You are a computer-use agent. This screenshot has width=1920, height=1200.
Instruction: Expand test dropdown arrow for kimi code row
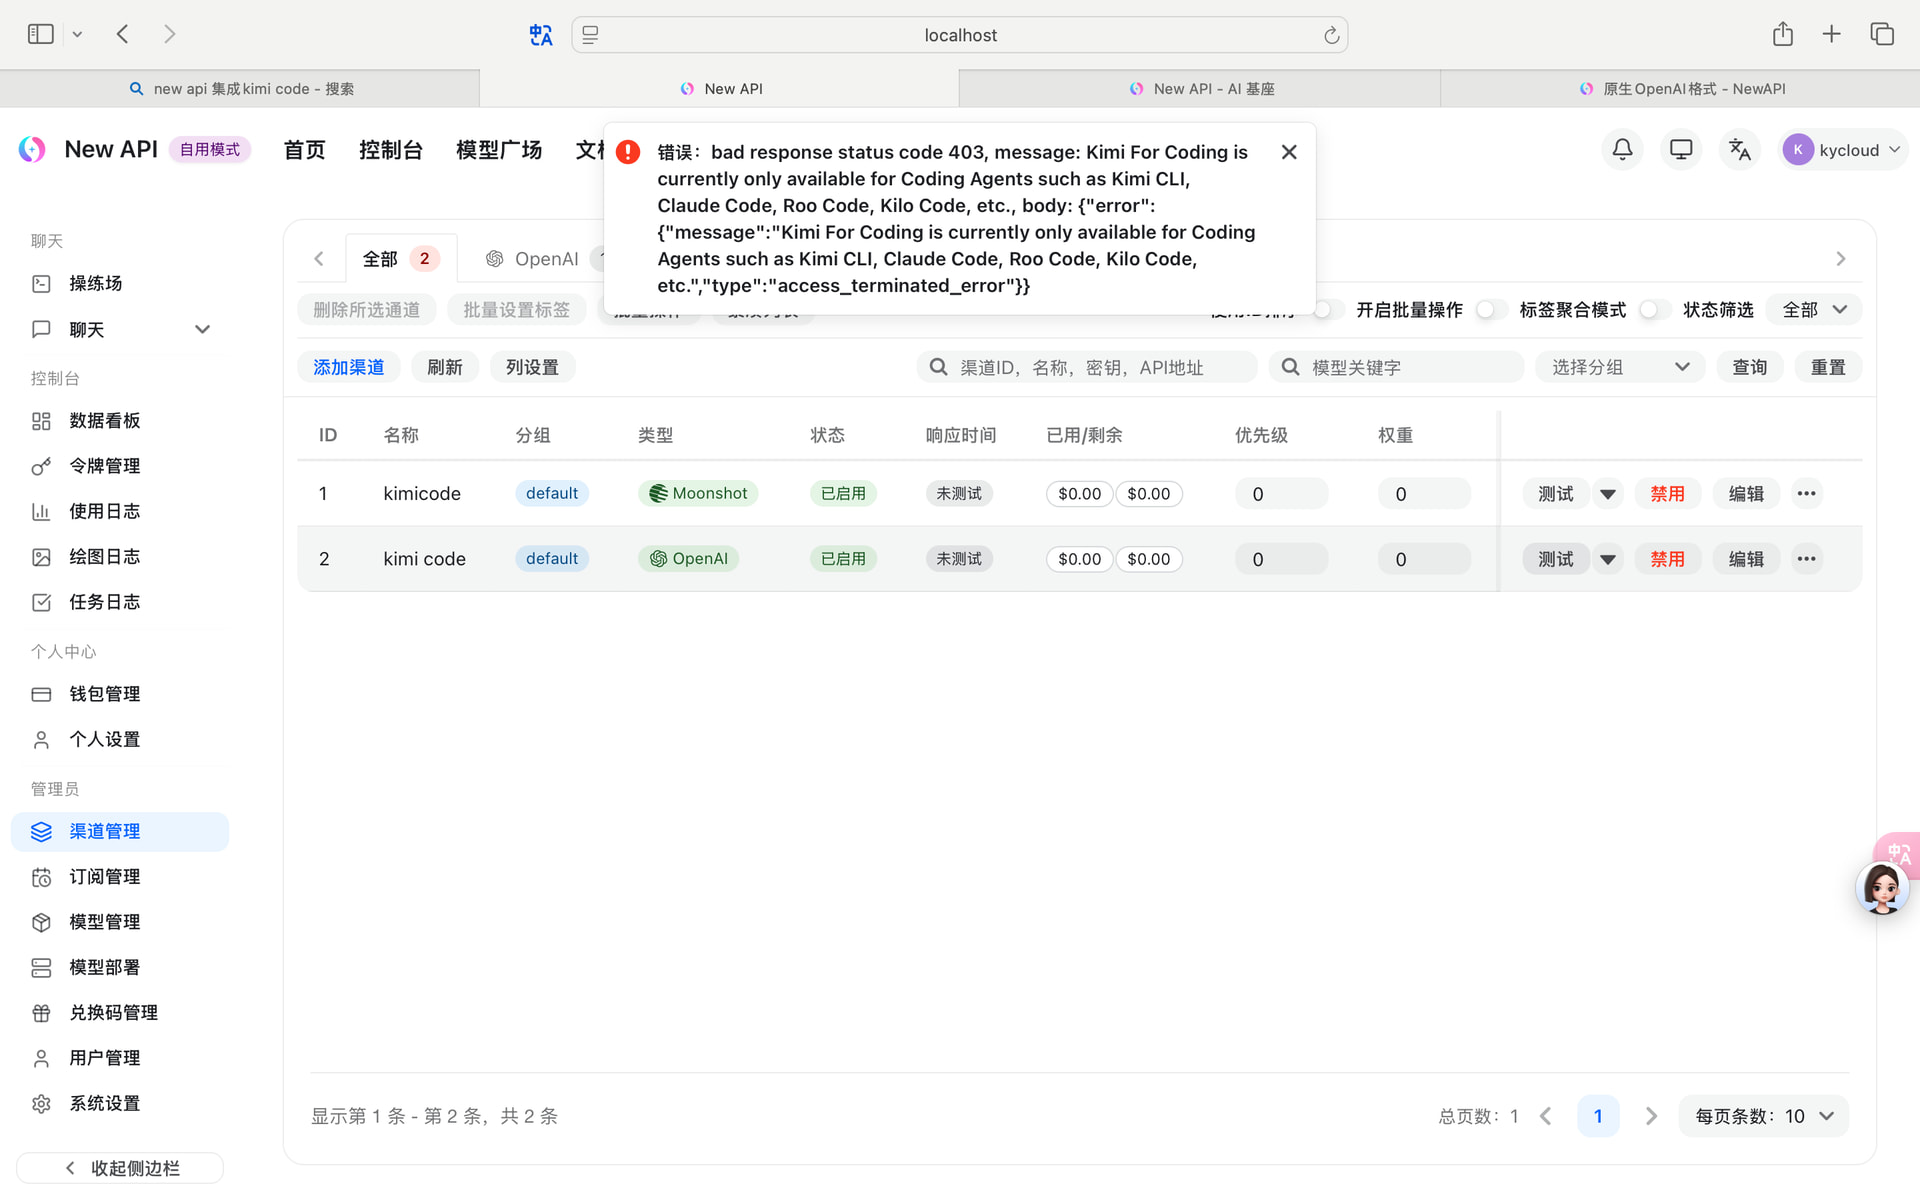coord(1607,559)
